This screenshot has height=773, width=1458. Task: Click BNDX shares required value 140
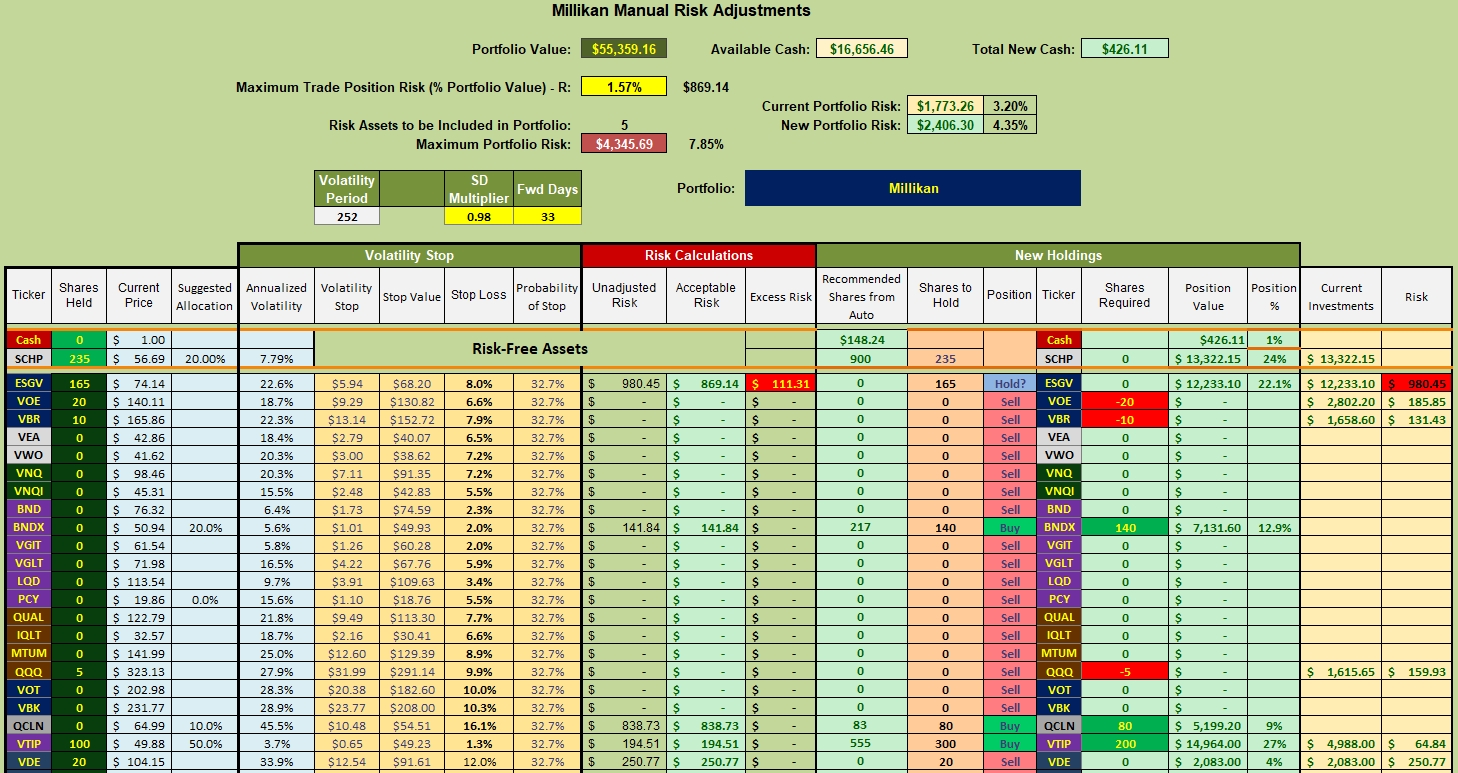[1125, 527]
